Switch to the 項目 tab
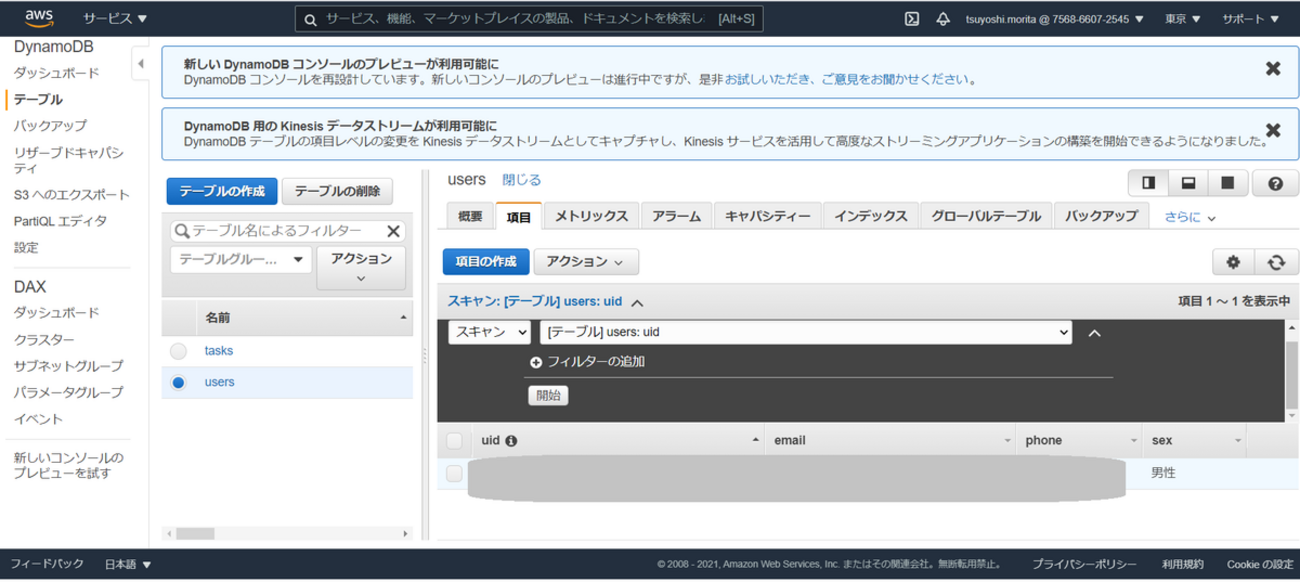 click(x=519, y=216)
